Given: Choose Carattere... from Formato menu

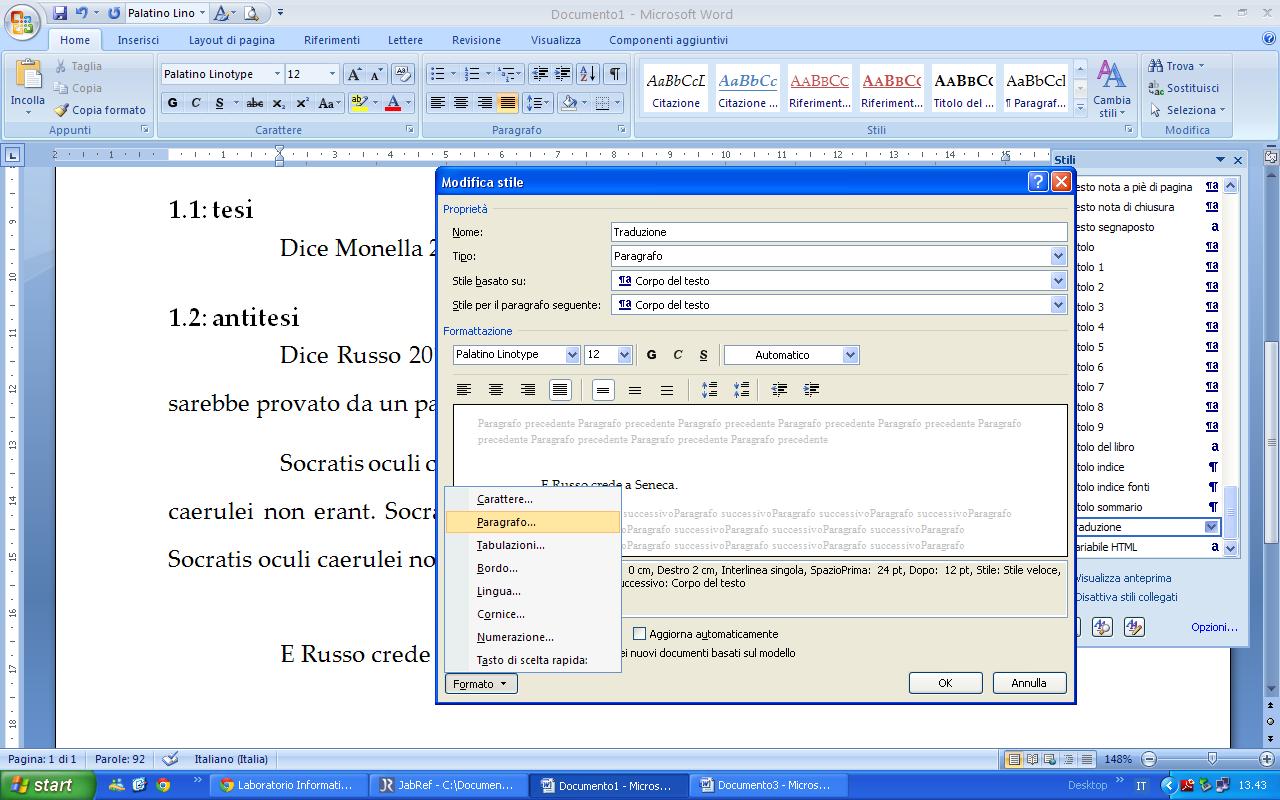Looking at the screenshot, I should [533, 499].
